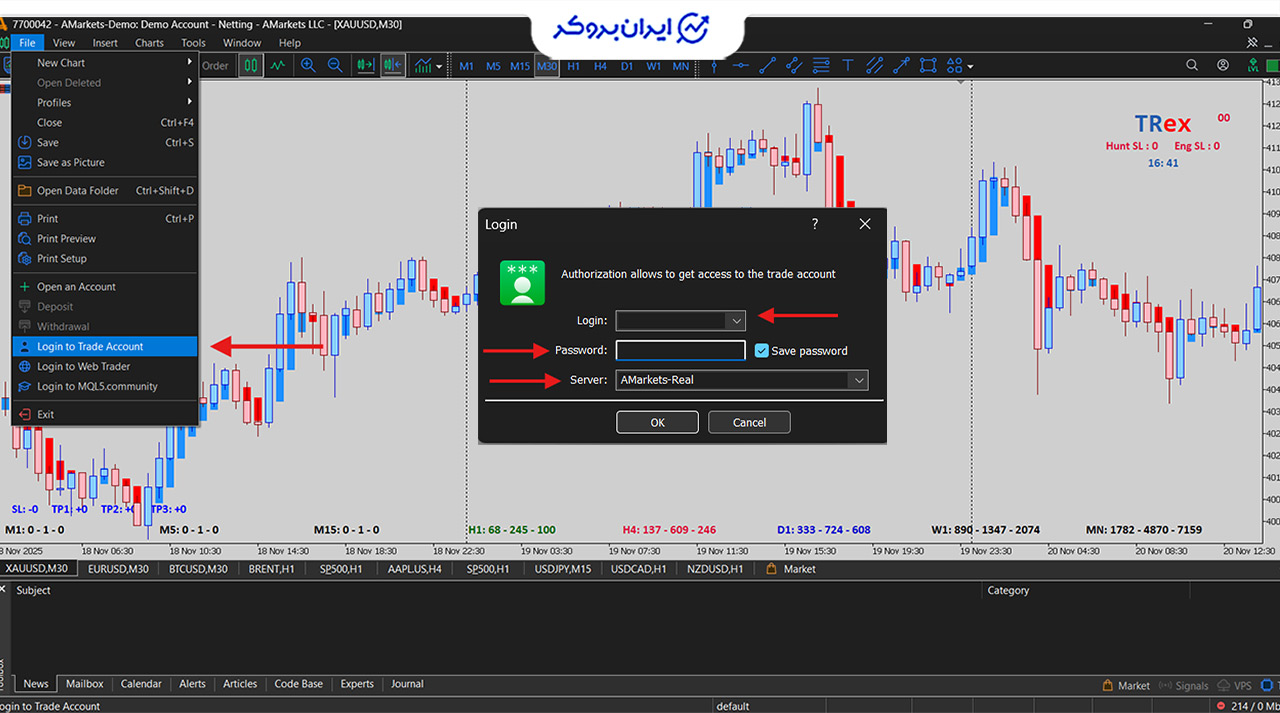Image resolution: width=1280 pixels, height=713 pixels.
Task: Select the vertical line drawing tool
Action: [714, 66]
